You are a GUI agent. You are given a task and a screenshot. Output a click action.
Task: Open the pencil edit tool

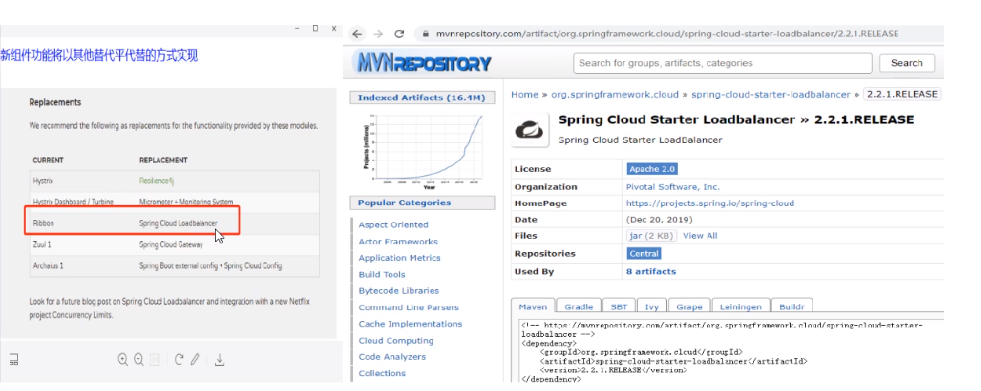(195, 359)
